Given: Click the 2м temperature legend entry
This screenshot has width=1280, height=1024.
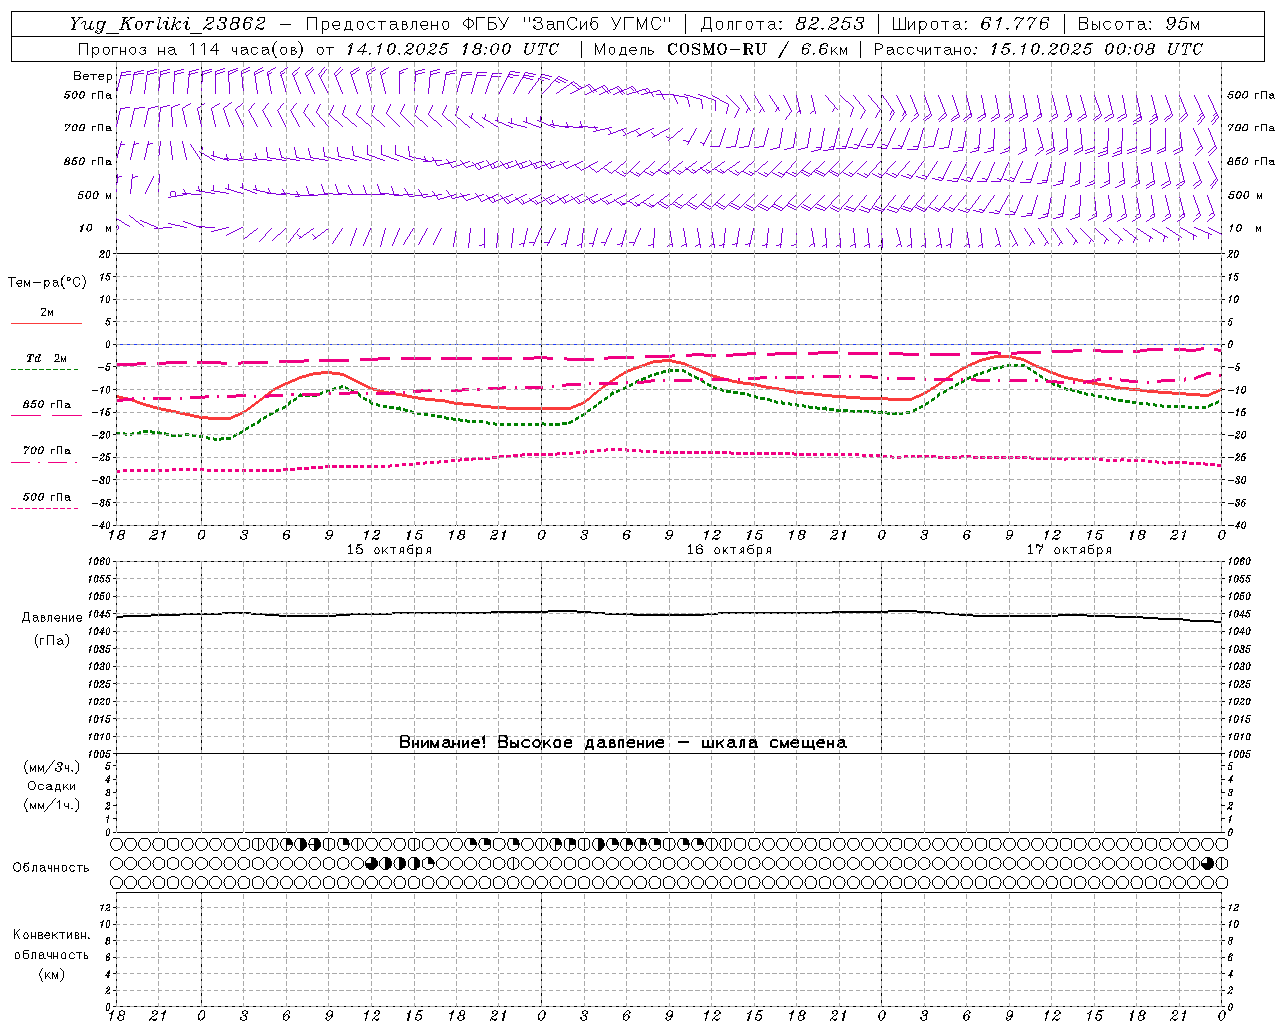Looking at the screenshot, I should tap(47, 312).
